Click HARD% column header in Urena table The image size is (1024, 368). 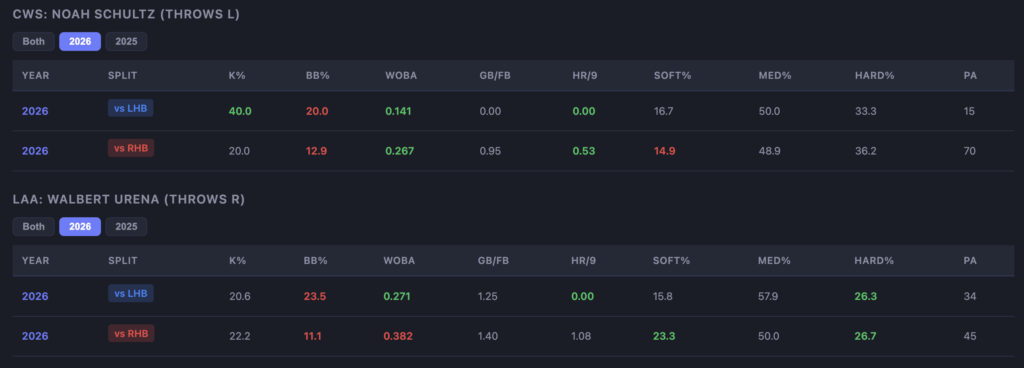[874, 260]
